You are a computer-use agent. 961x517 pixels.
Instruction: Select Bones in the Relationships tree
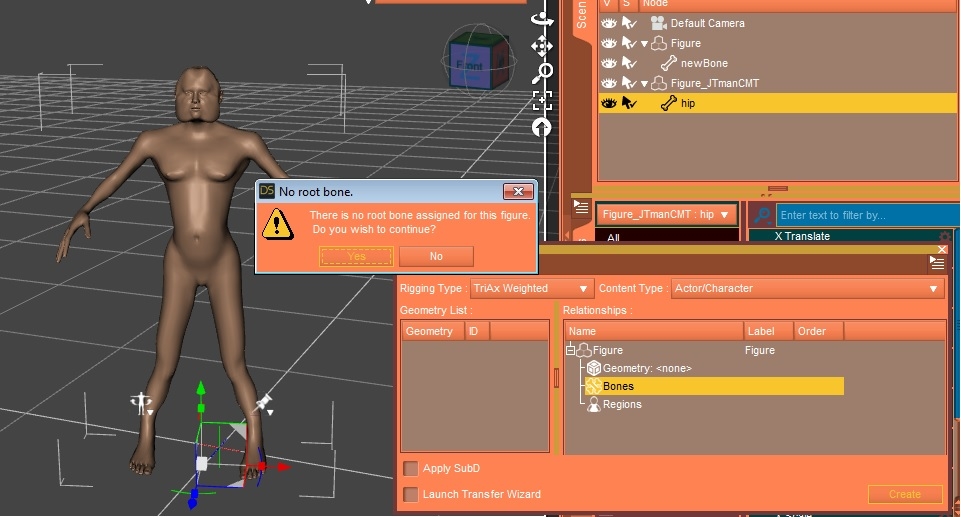click(617, 386)
